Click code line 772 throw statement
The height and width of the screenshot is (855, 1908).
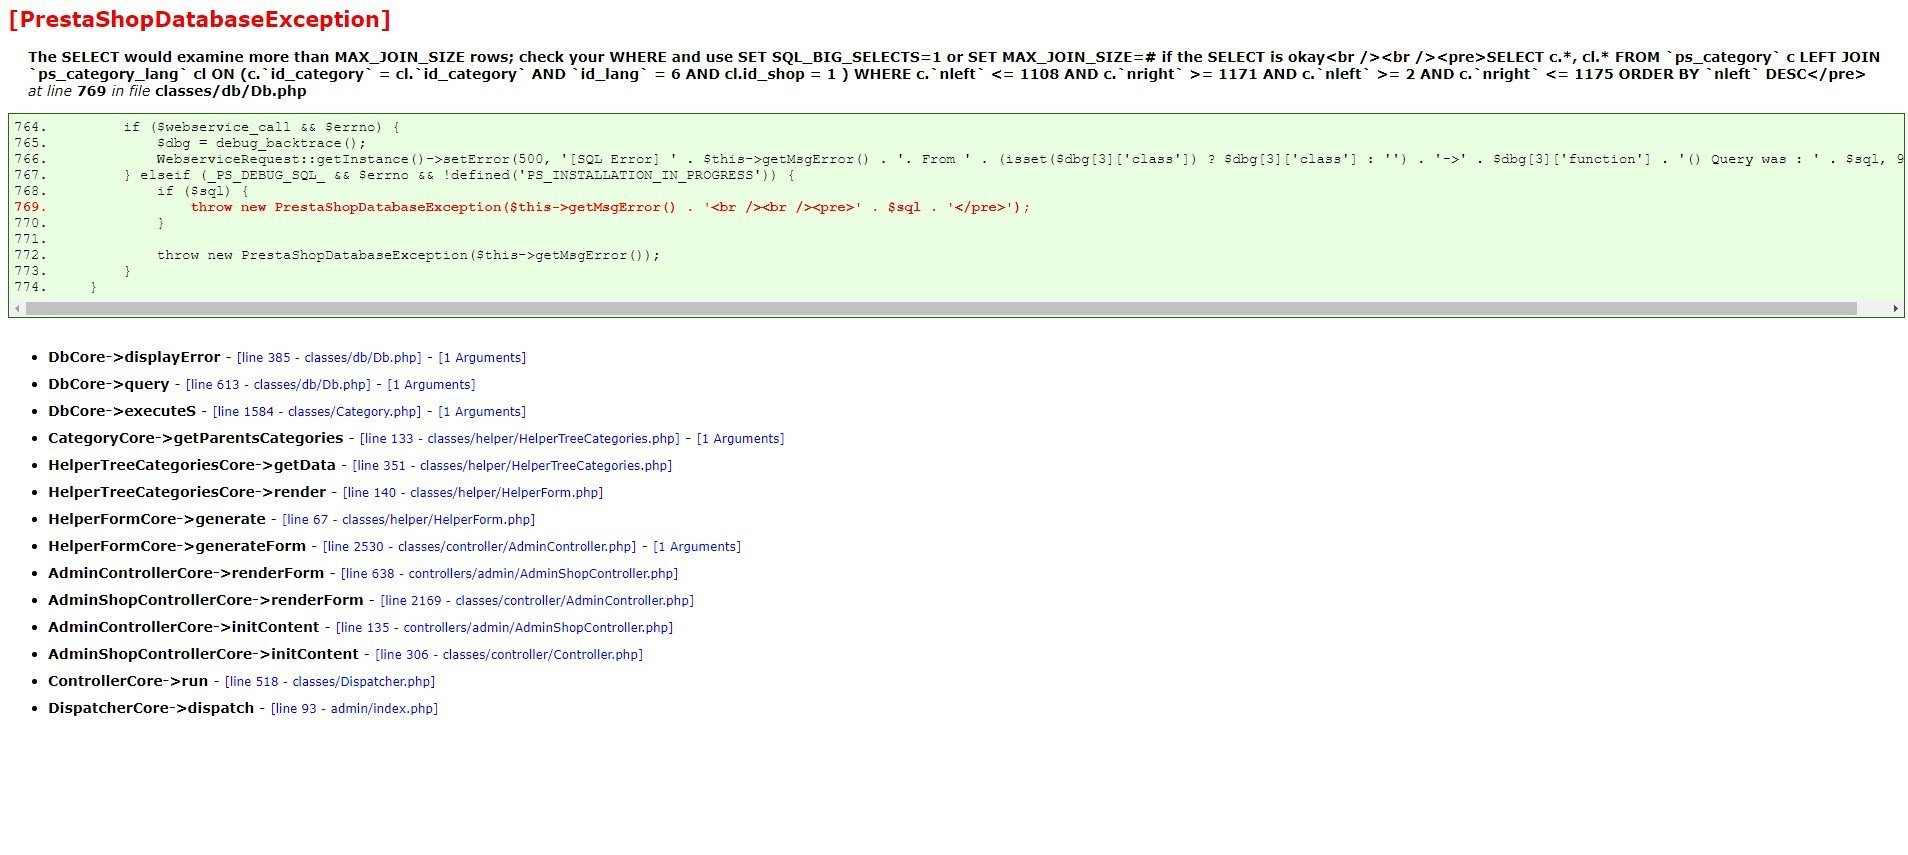408,255
